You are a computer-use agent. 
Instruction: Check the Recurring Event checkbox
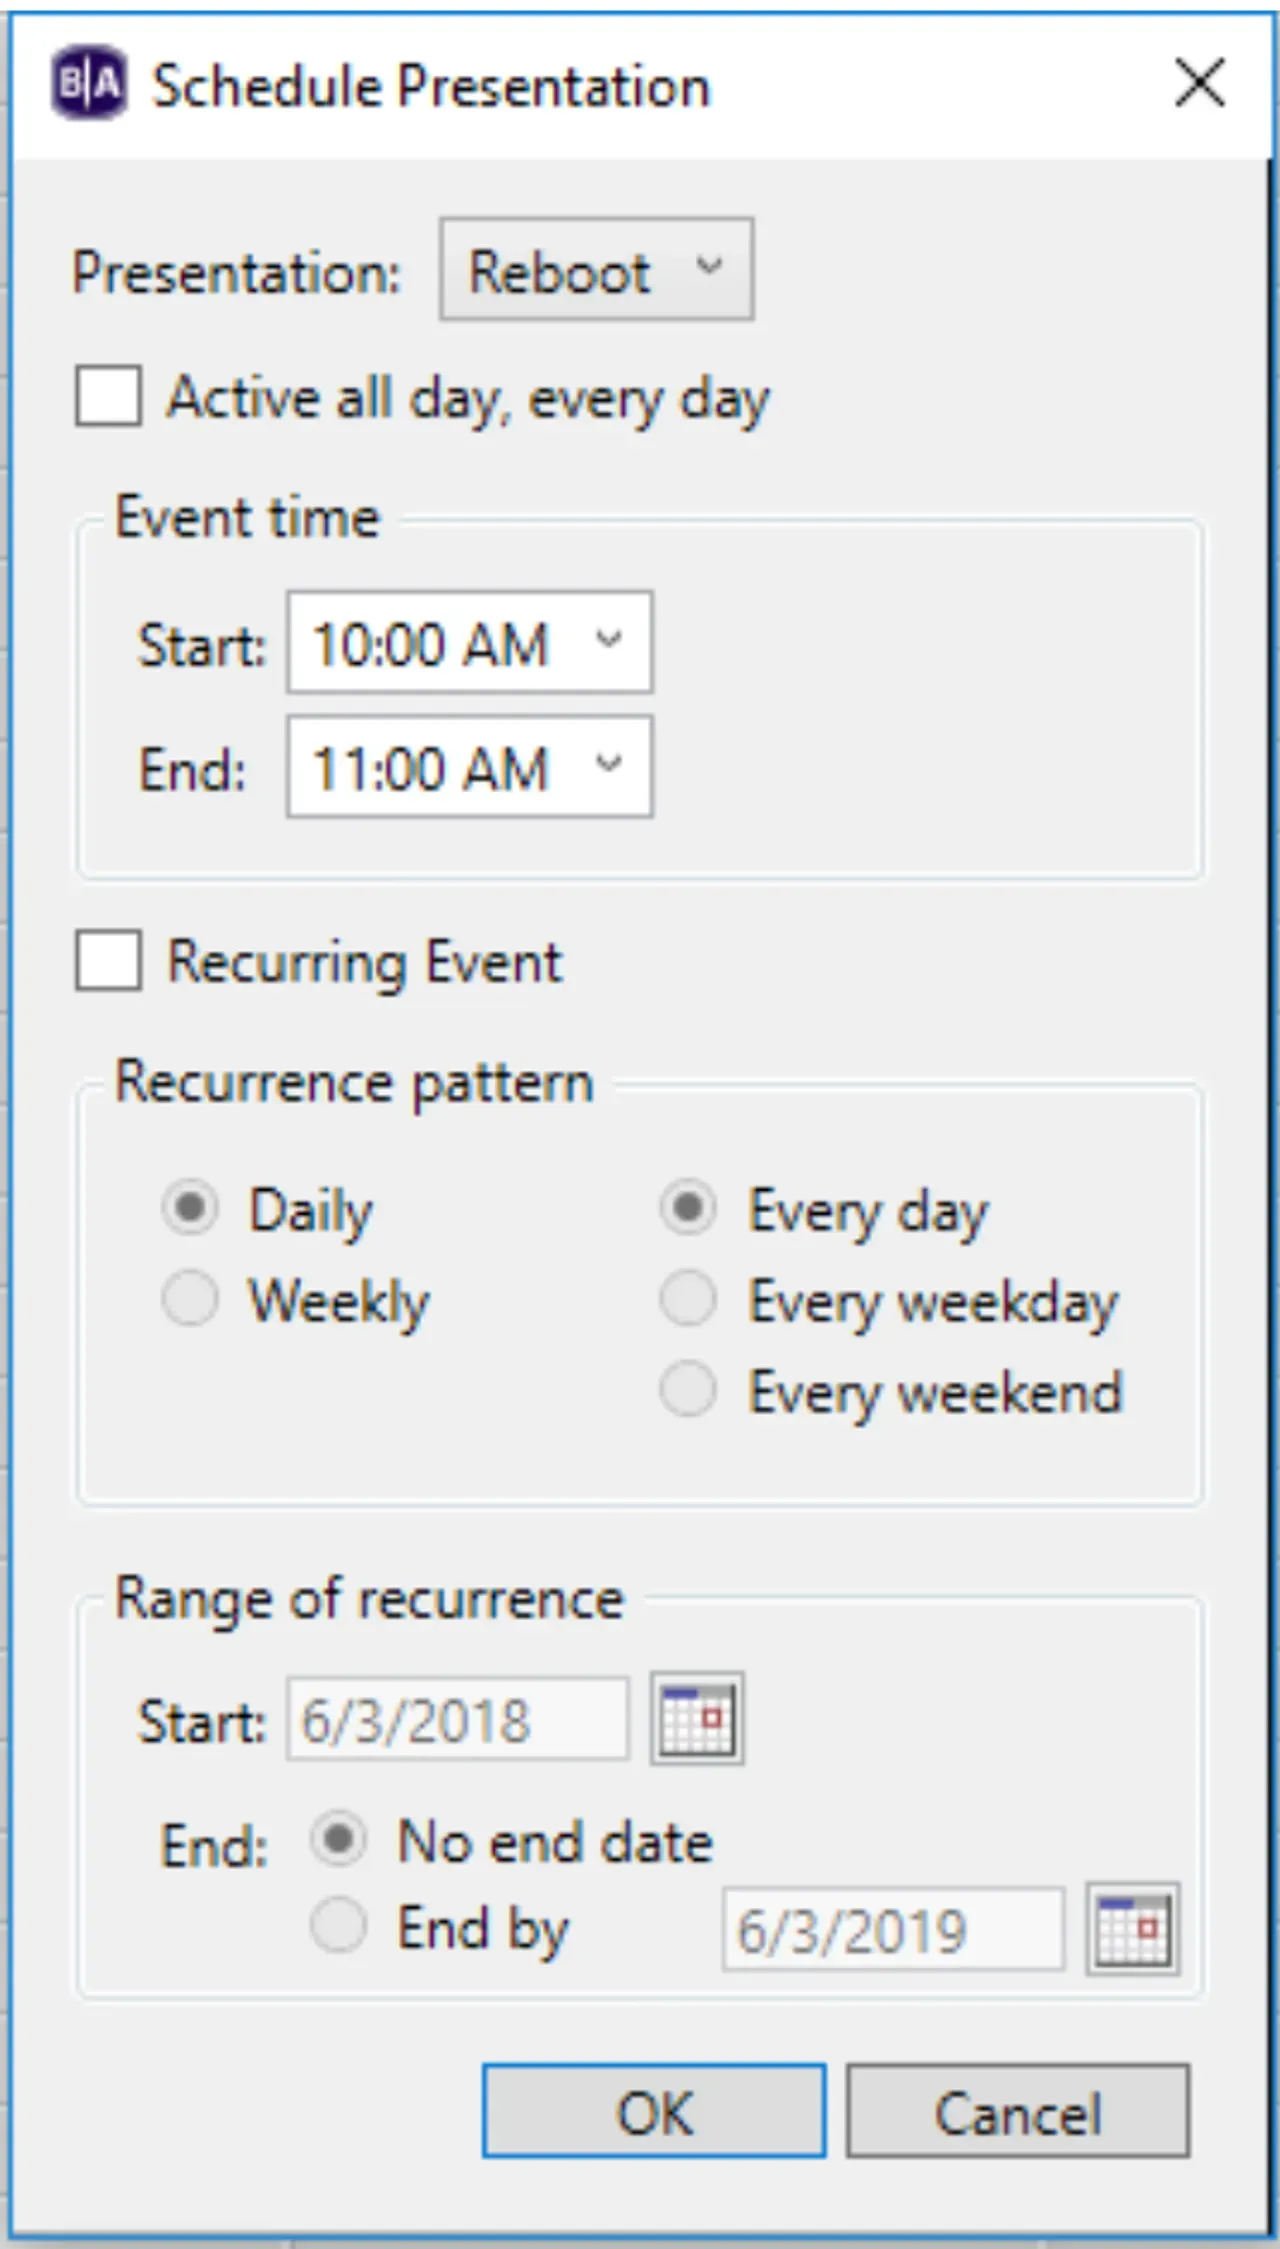[x=108, y=961]
